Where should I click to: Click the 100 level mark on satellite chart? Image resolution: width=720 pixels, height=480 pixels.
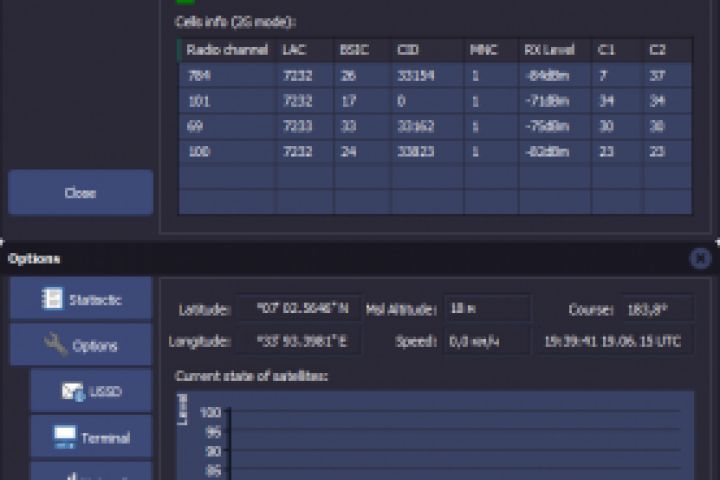[210, 412]
